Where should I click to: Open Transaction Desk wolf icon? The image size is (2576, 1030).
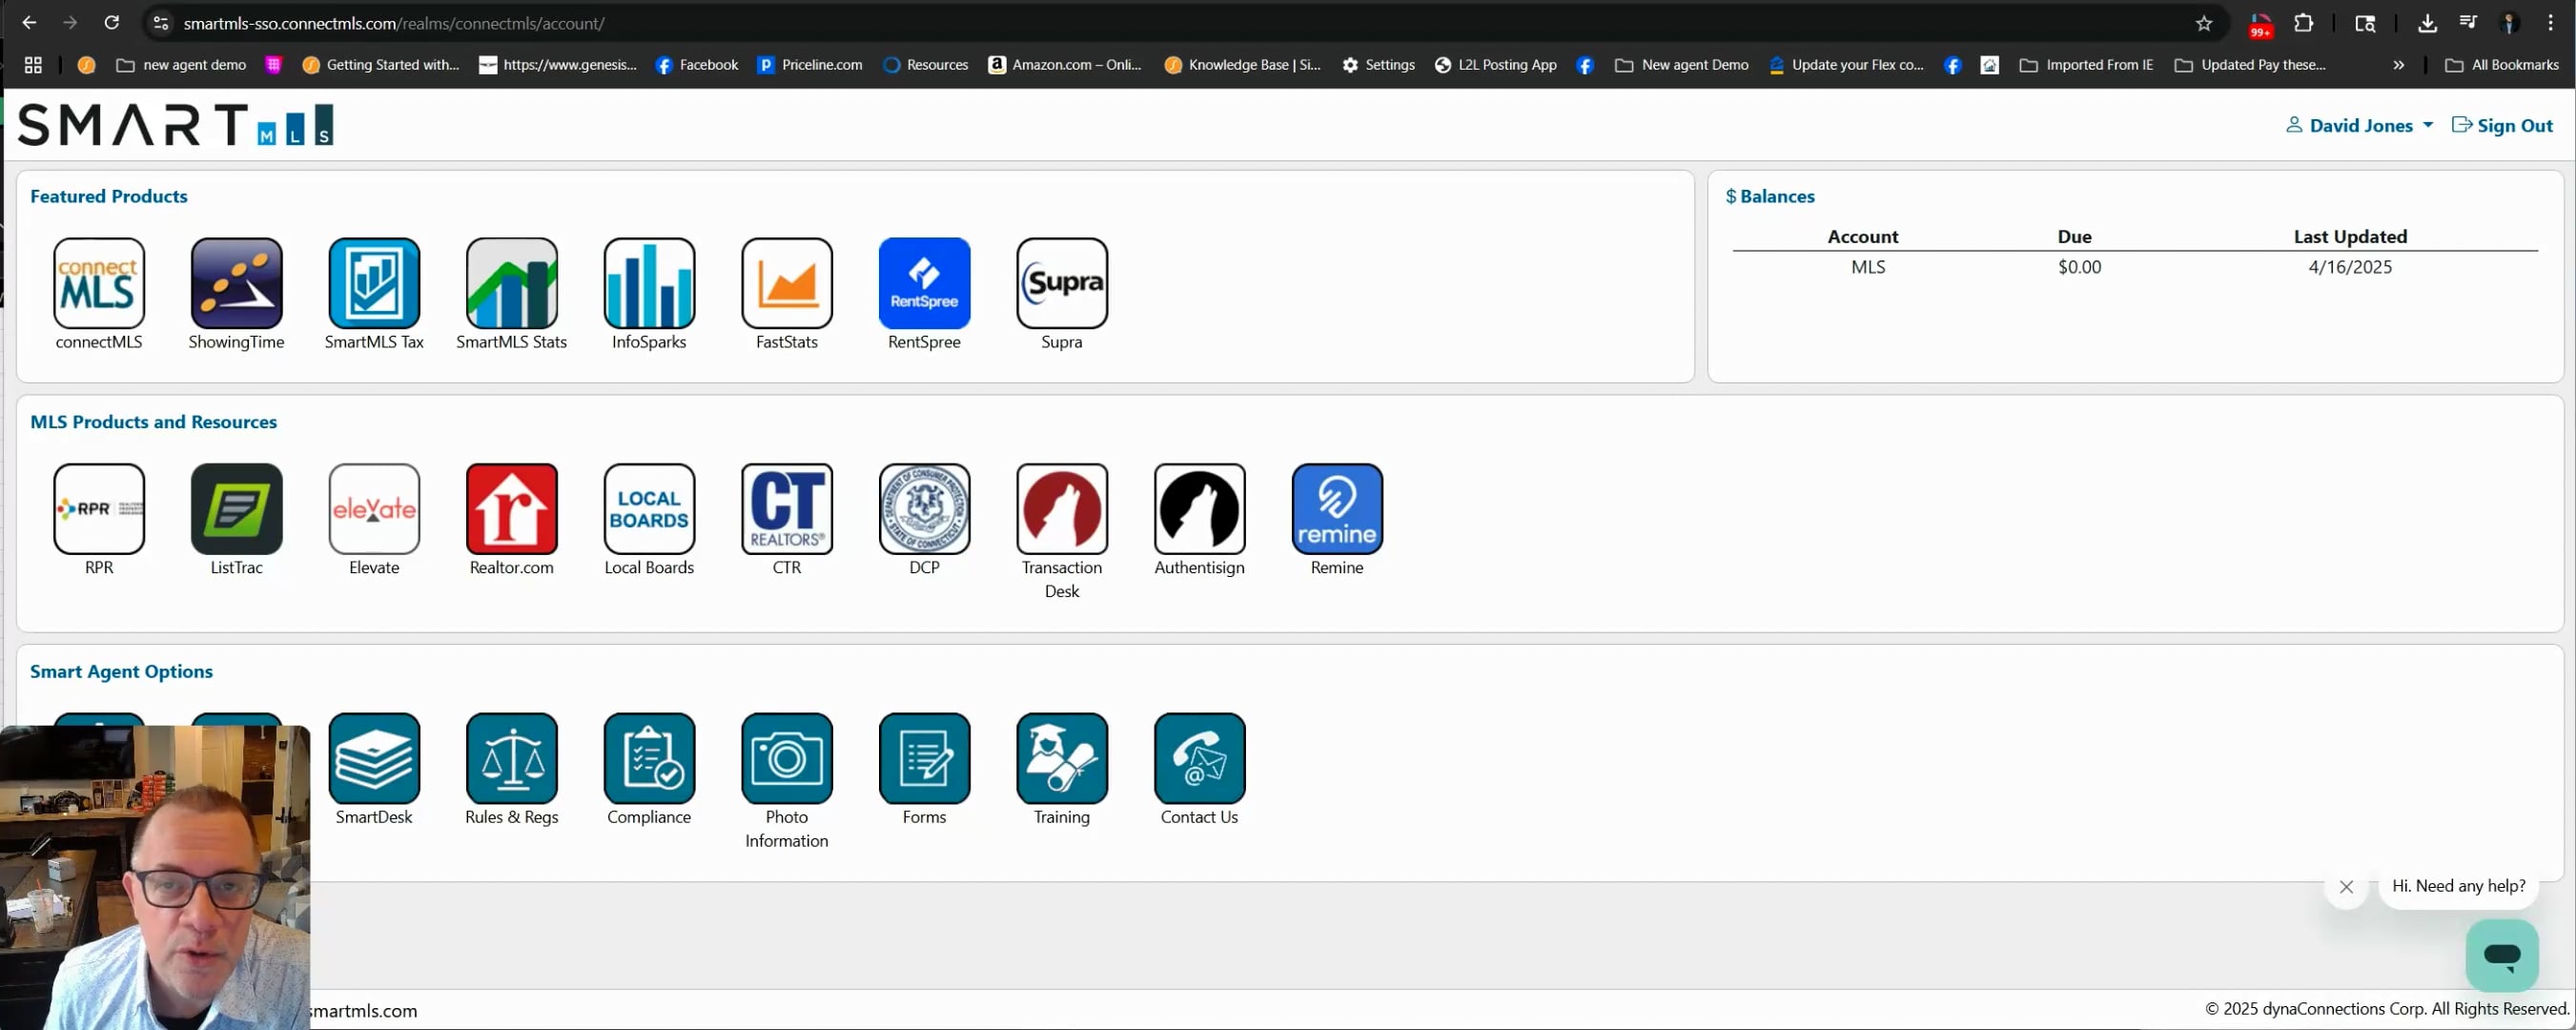1061,508
